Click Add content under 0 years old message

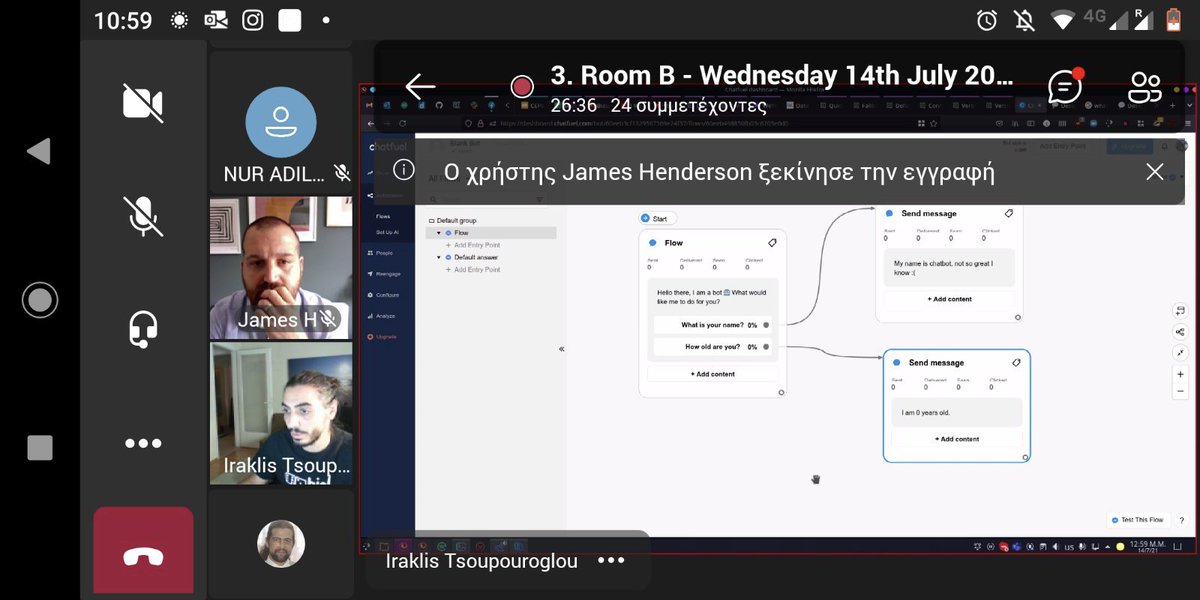(957, 439)
